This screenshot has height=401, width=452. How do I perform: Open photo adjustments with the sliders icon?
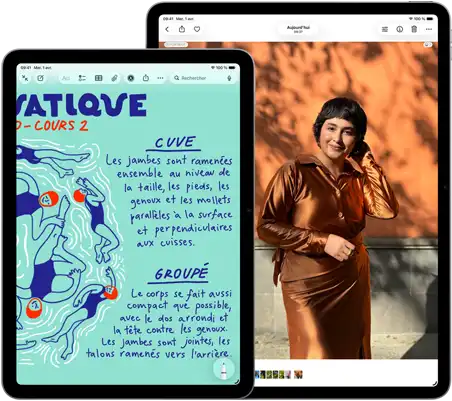point(385,29)
